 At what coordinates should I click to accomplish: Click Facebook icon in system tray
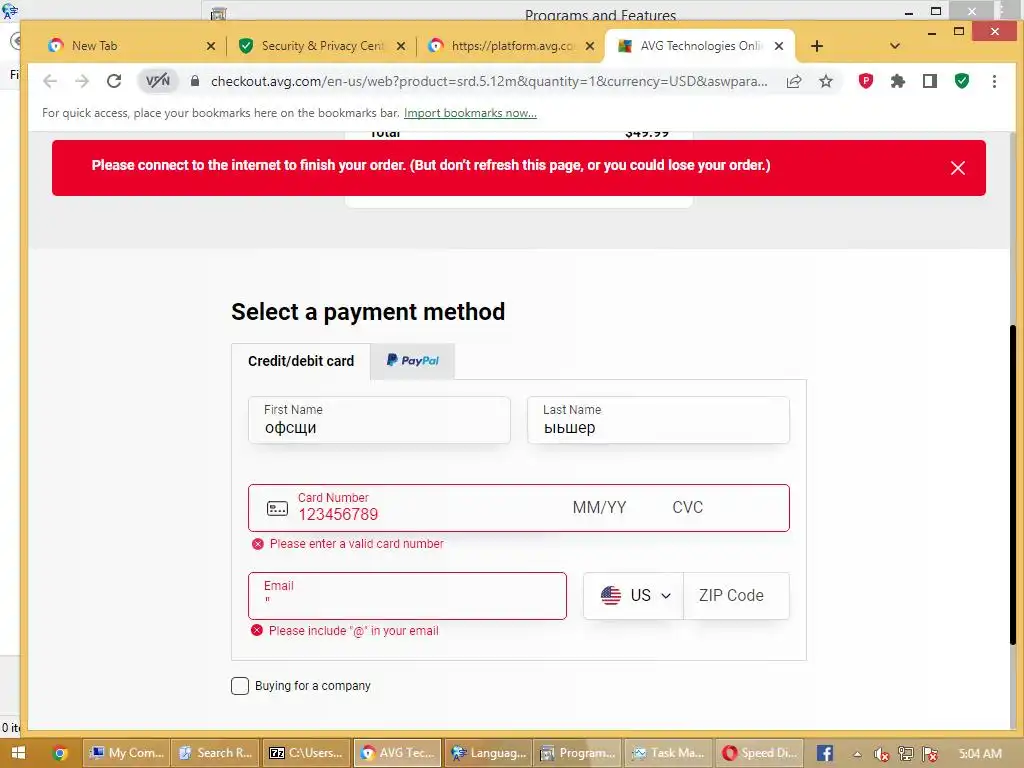[824, 753]
